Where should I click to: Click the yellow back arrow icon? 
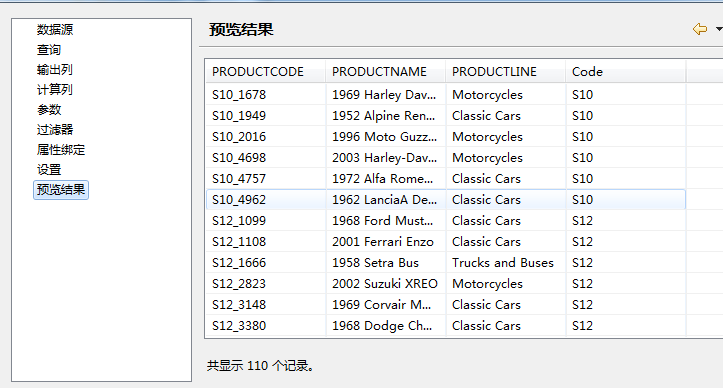[x=700, y=29]
